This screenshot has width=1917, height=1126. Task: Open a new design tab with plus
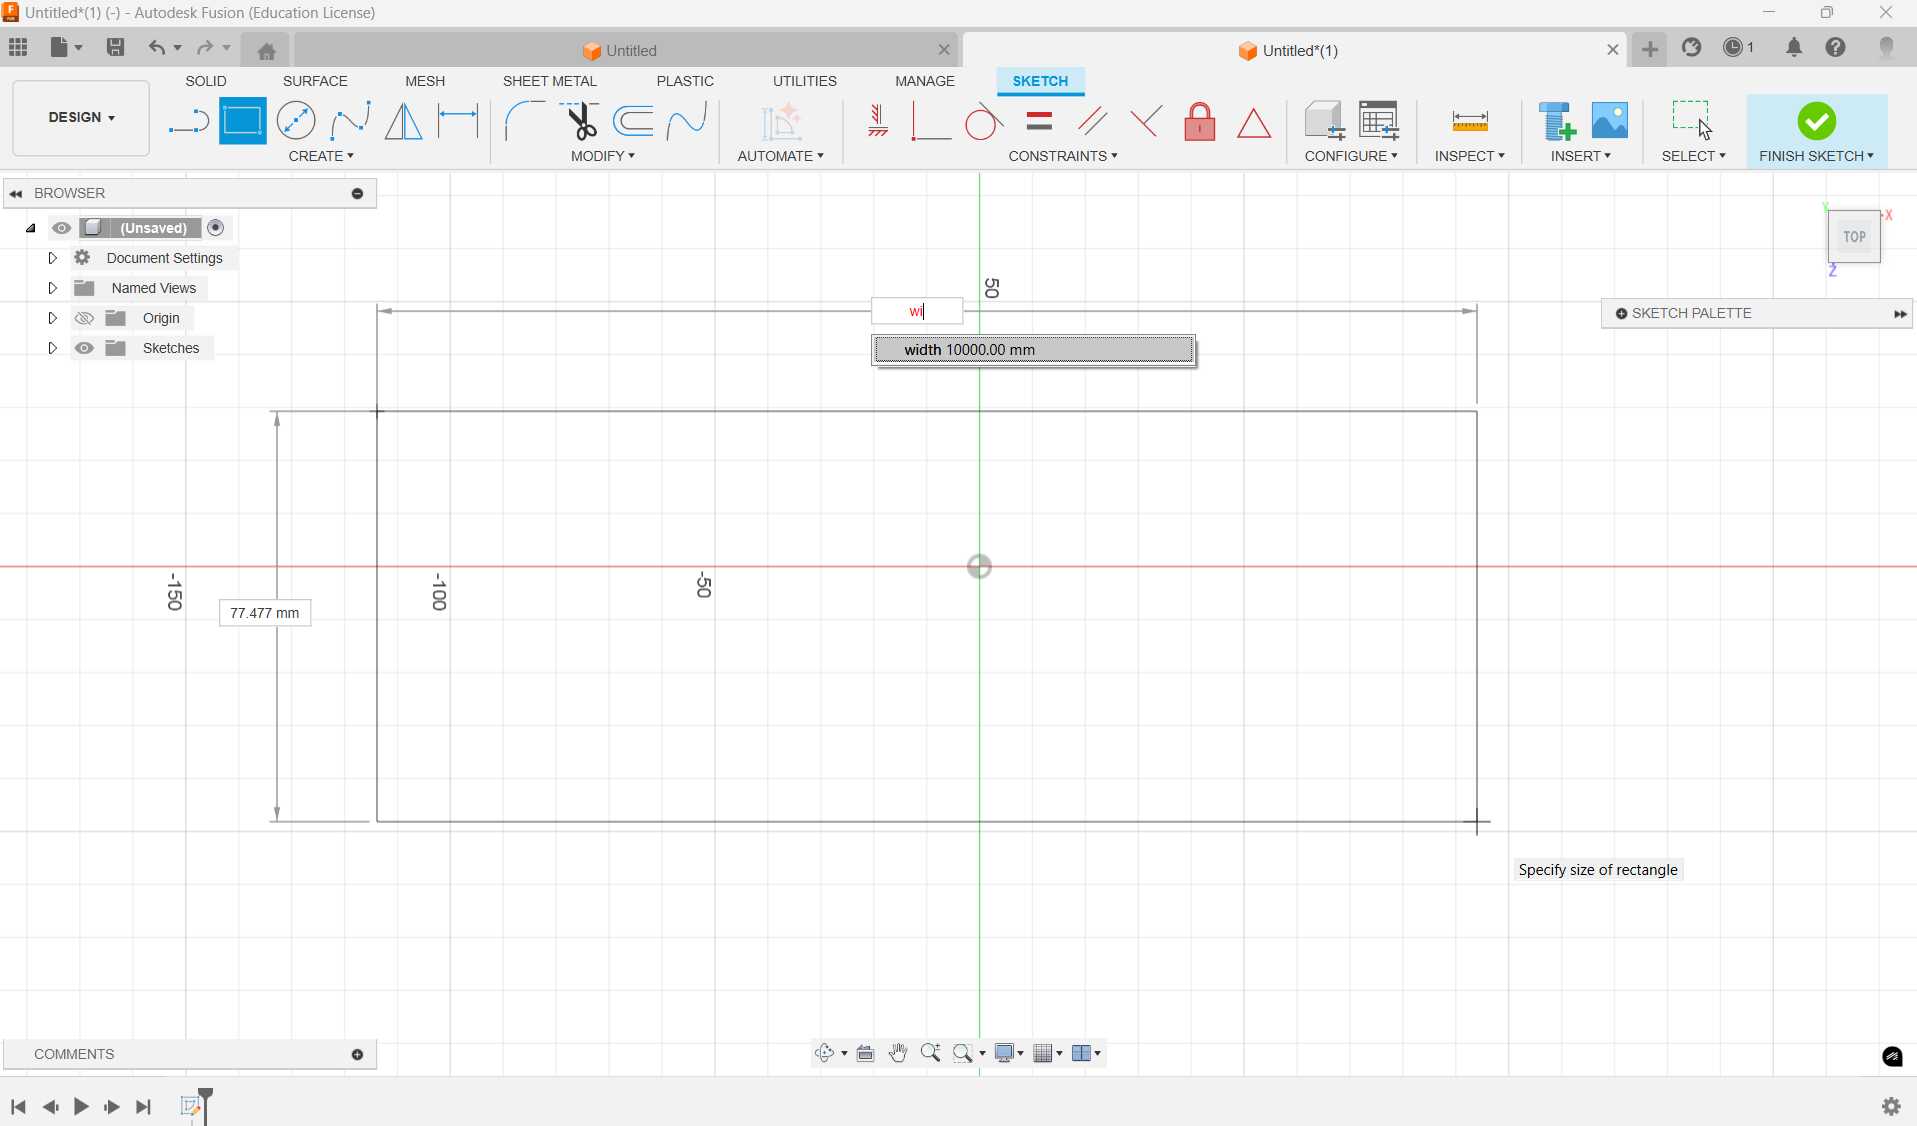1650,49
